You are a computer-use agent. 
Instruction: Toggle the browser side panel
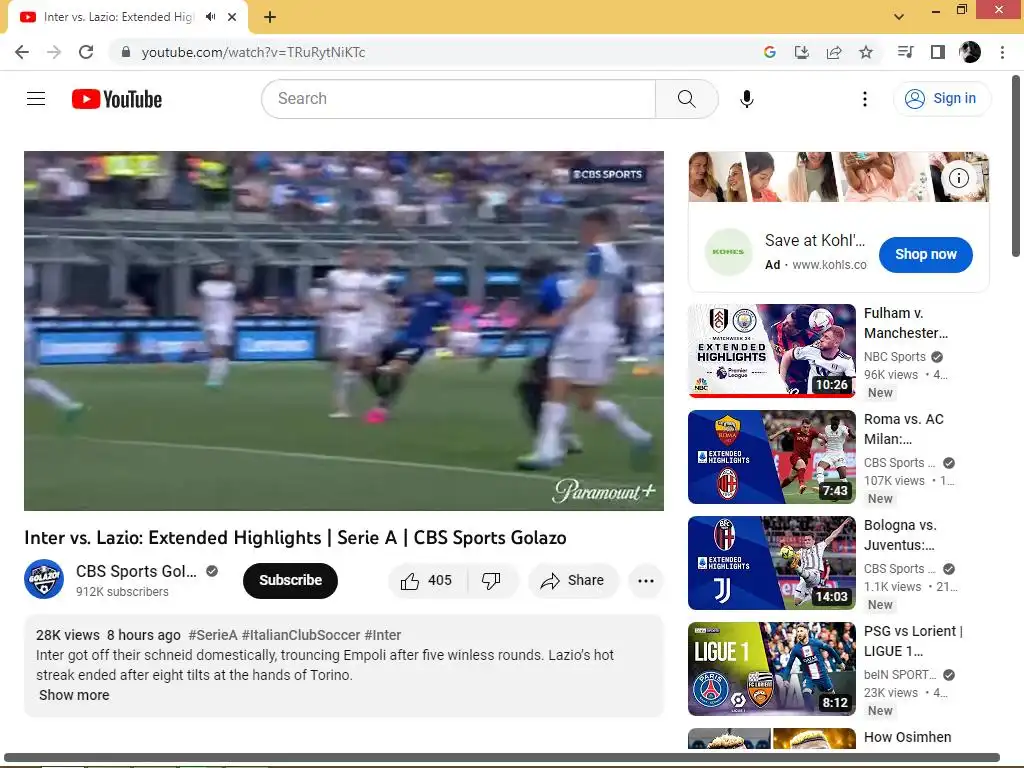pyautogui.click(x=938, y=52)
